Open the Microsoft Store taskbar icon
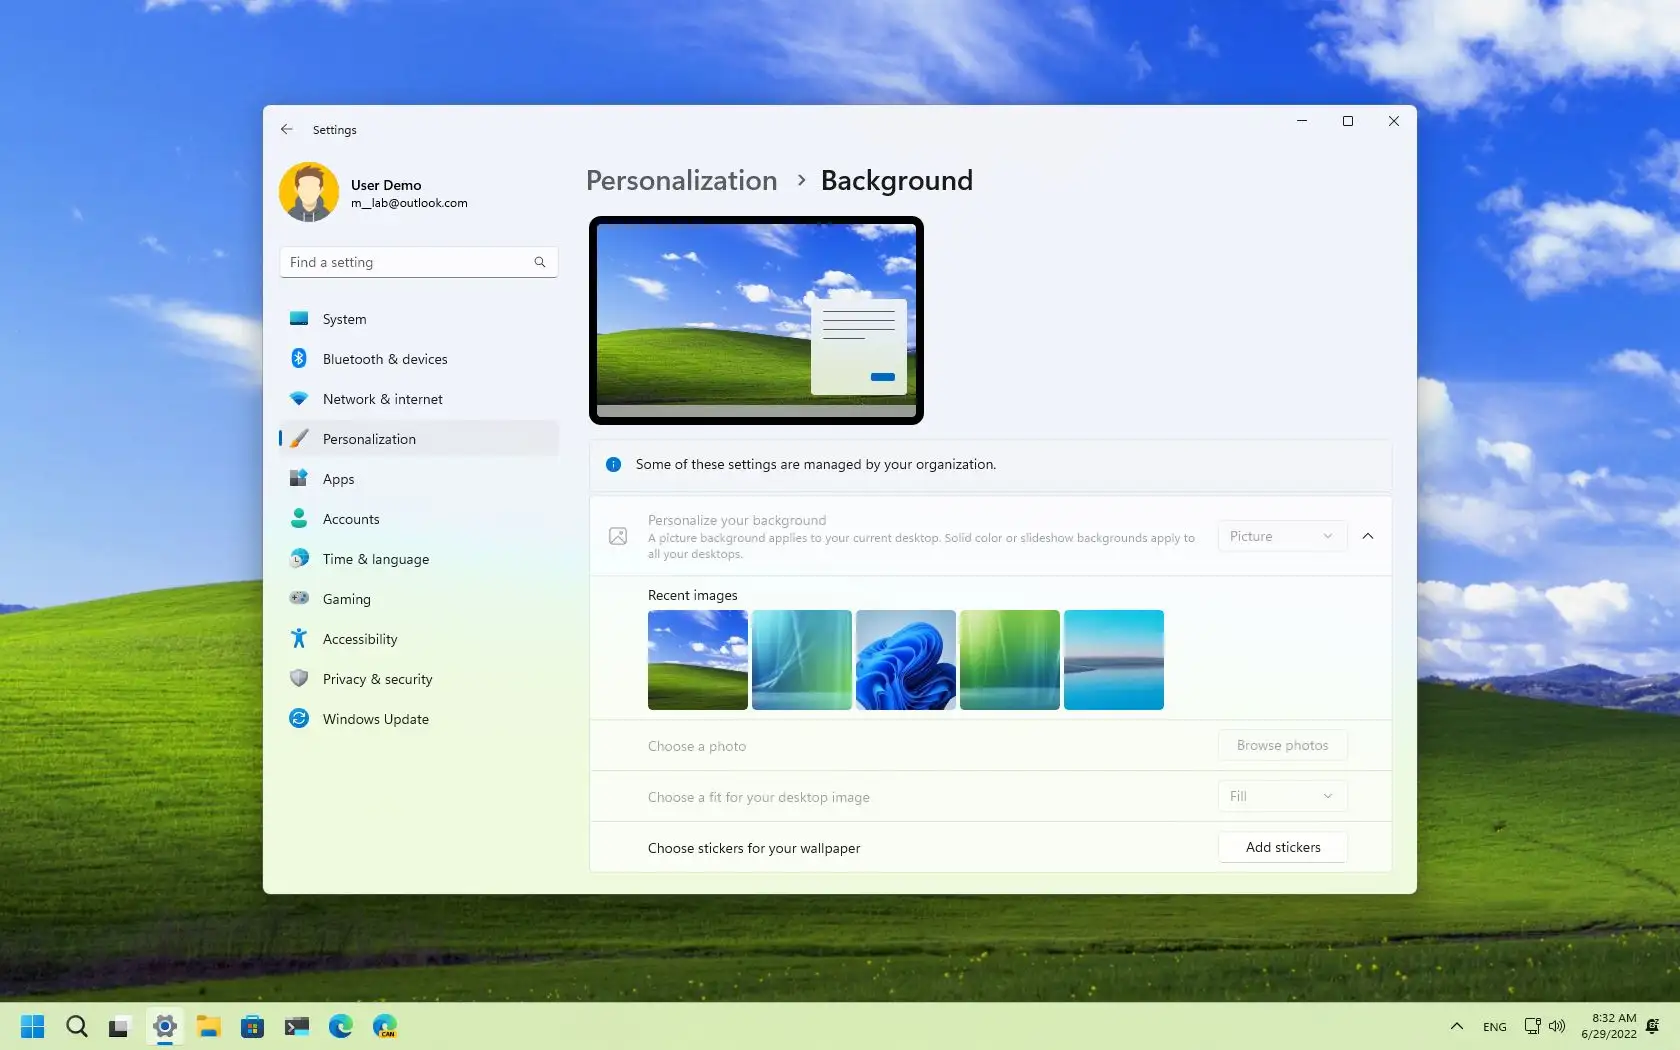This screenshot has width=1680, height=1050. click(x=252, y=1026)
